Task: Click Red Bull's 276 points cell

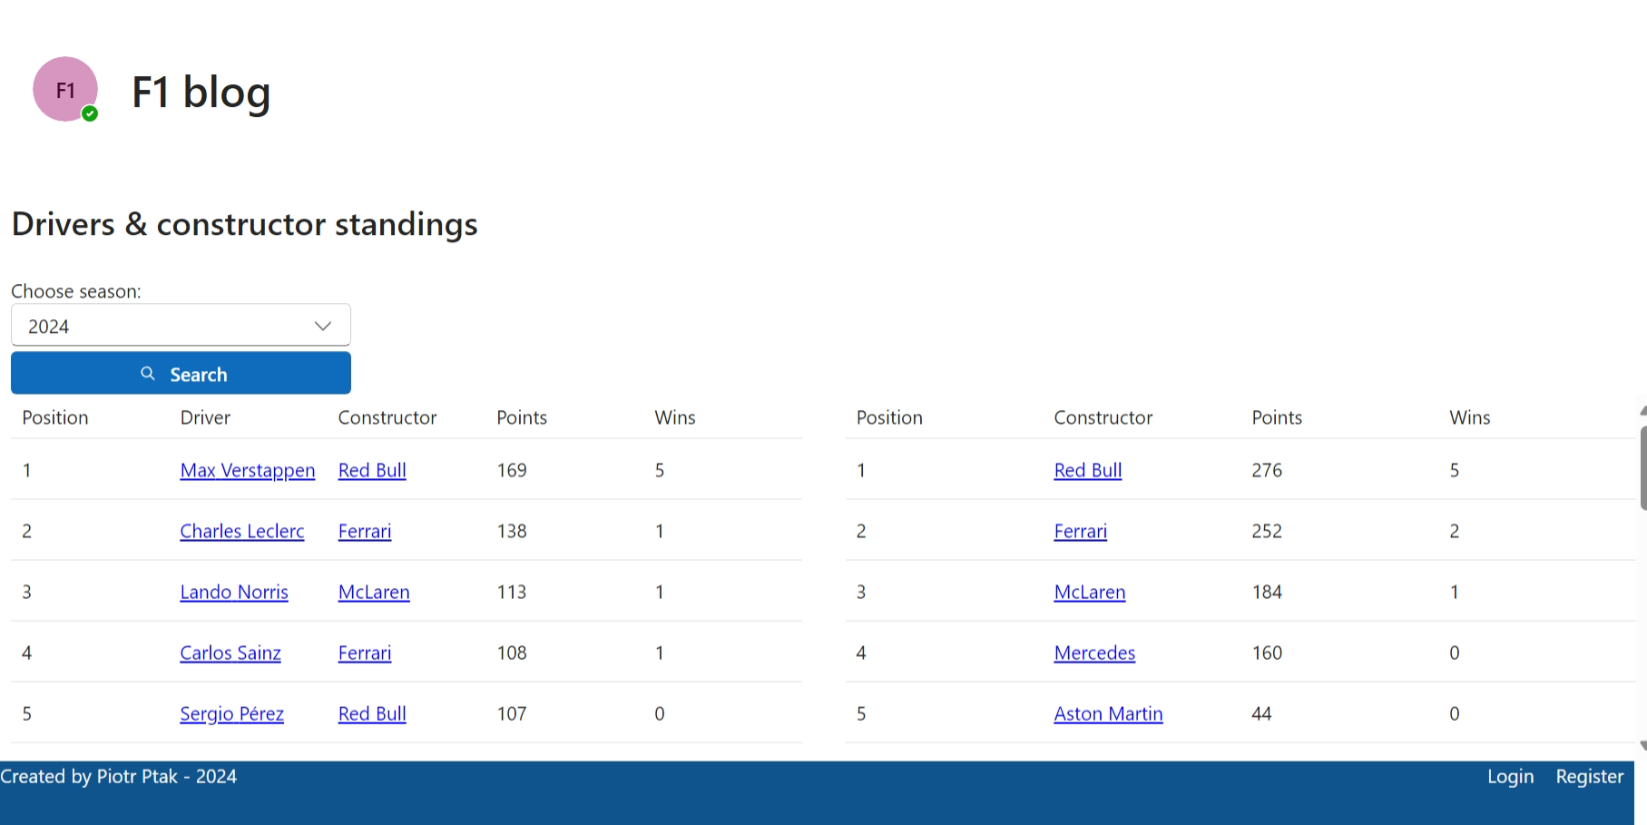Action: (x=1267, y=470)
